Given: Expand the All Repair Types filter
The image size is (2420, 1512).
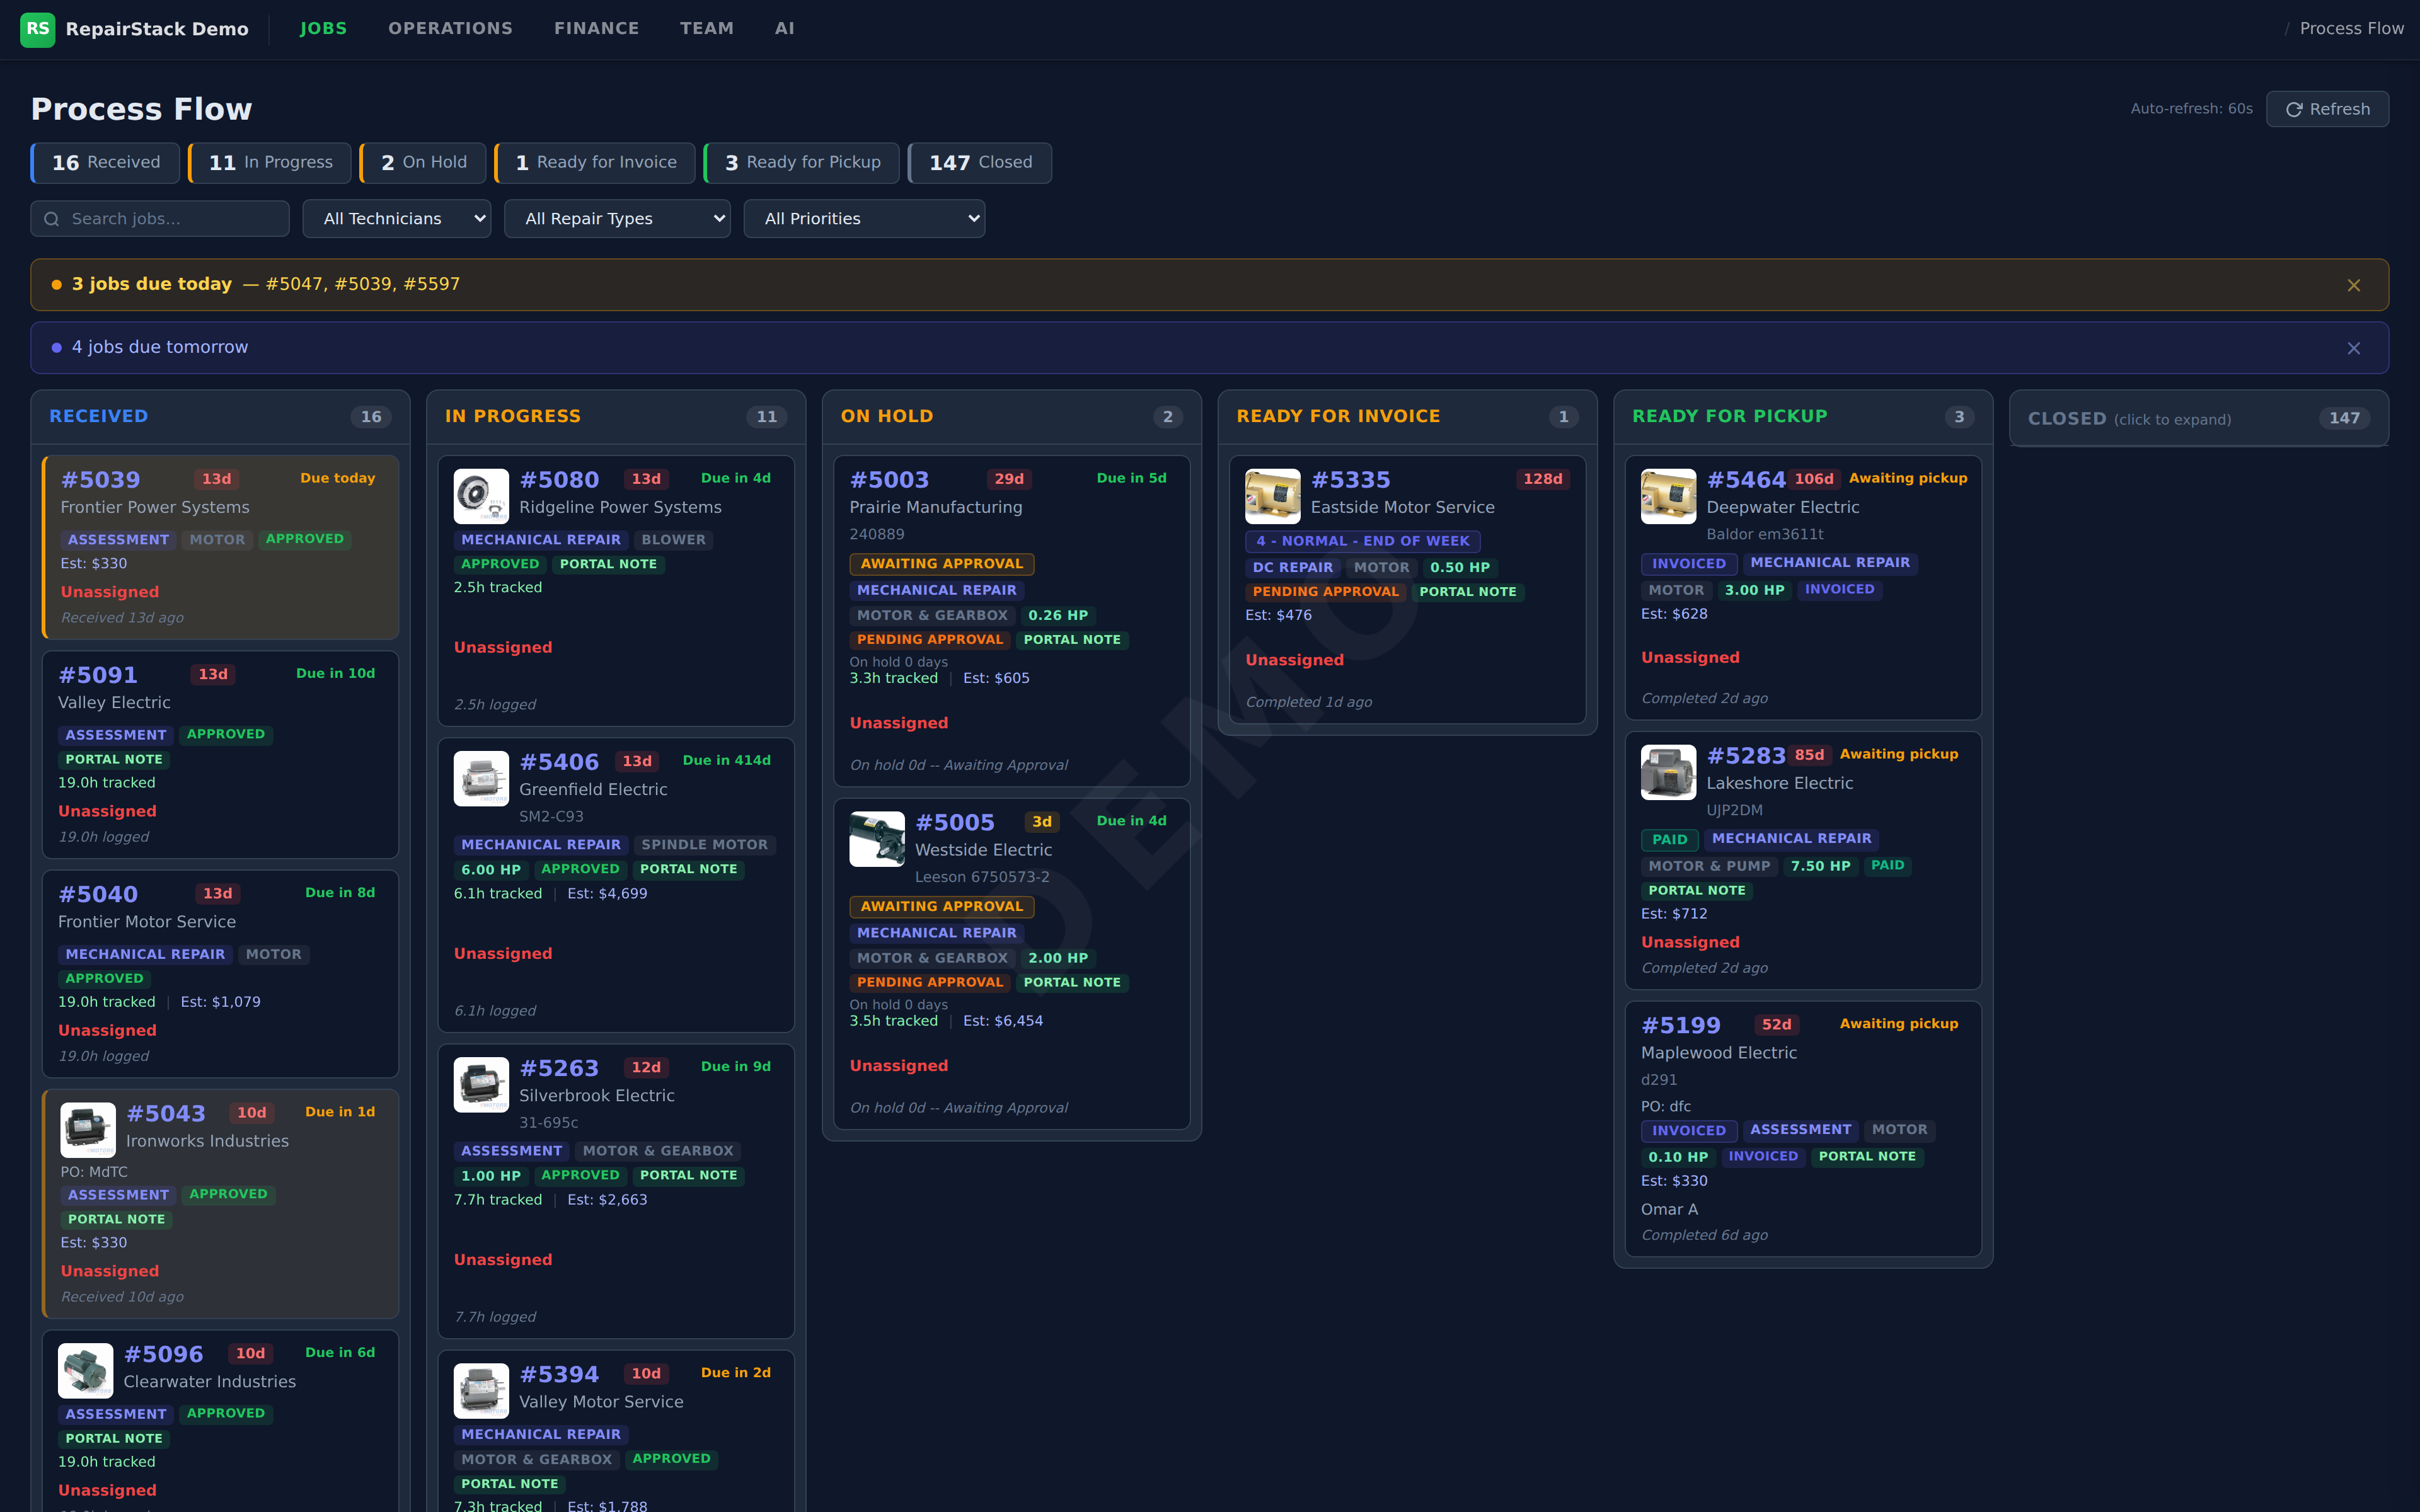Looking at the screenshot, I should coord(617,219).
